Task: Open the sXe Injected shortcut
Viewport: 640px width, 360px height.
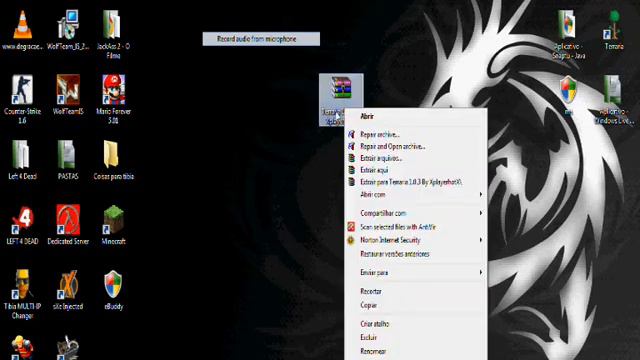Action: 68,284
